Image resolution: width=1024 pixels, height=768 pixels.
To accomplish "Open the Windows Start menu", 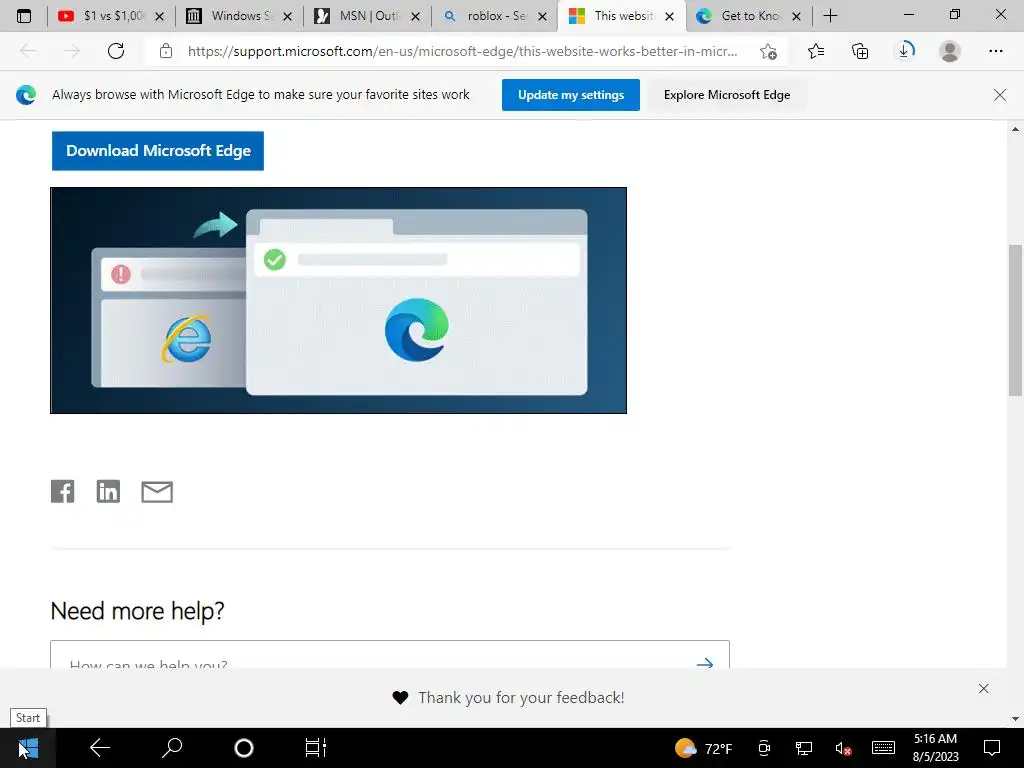I will coord(28,748).
